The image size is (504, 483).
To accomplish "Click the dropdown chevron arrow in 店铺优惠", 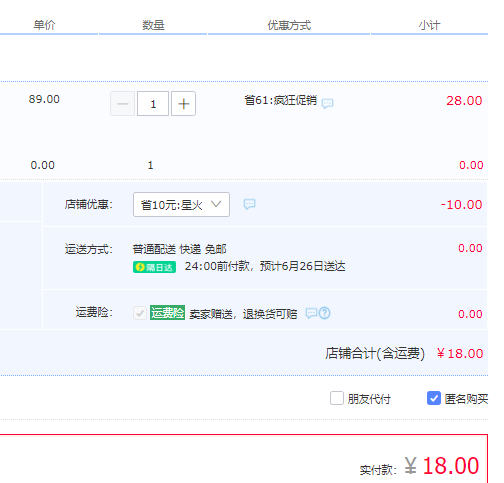I will (216, 204).
